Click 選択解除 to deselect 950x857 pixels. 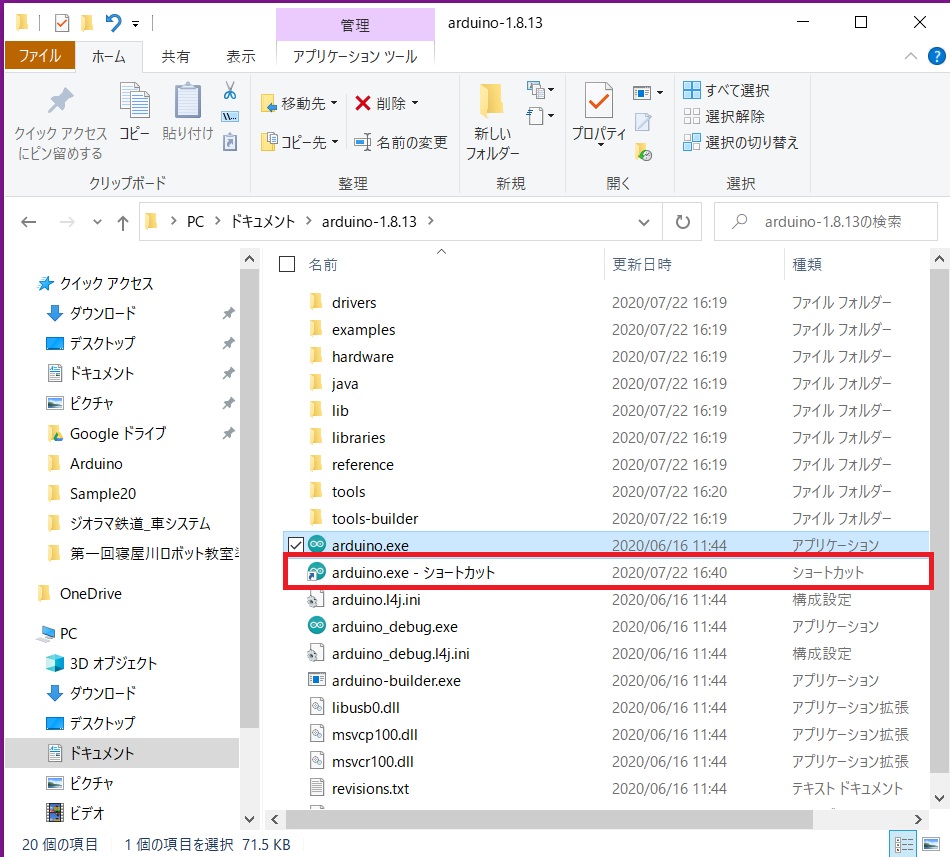pyautogui.click(x=723, y=116)
